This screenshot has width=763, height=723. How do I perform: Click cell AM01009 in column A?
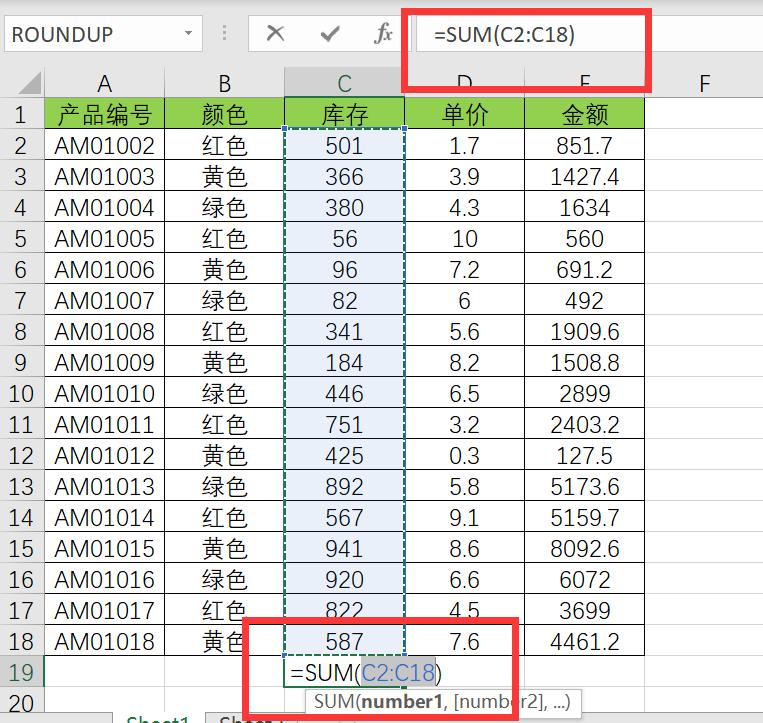104,363
